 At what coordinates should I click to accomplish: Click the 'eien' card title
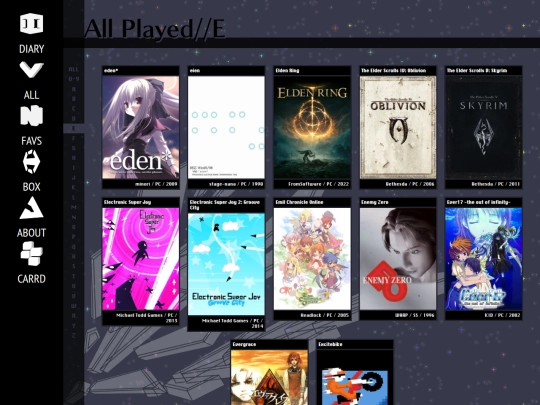pos(195,71)
